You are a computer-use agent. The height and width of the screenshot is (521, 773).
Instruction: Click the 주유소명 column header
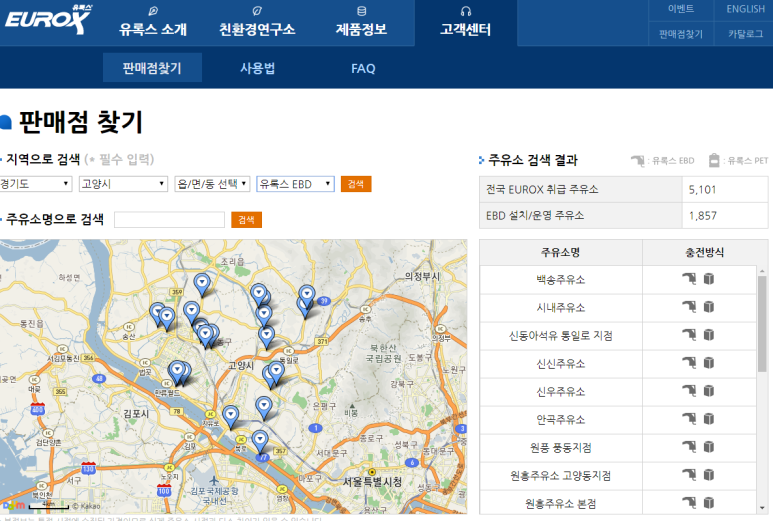(x=561, y=252)
